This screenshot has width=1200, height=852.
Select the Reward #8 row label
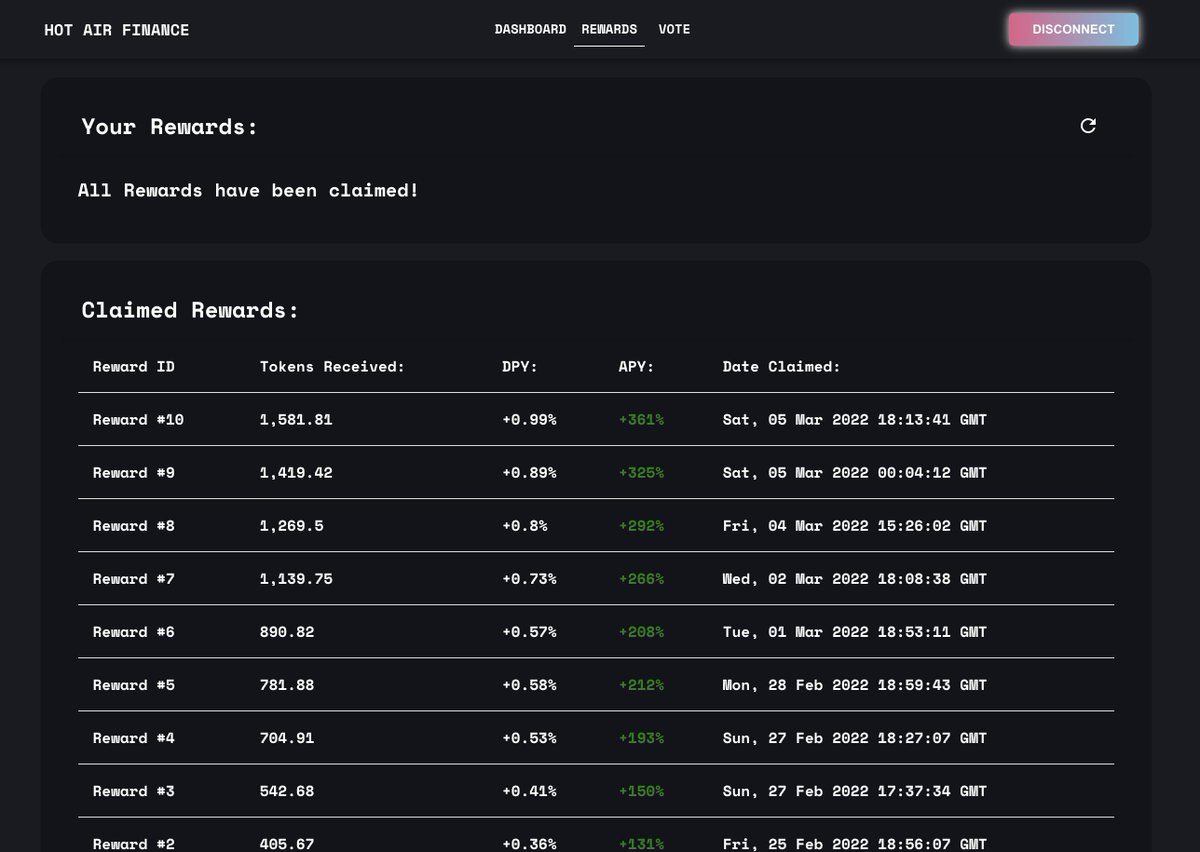click(x=134, y=526)
